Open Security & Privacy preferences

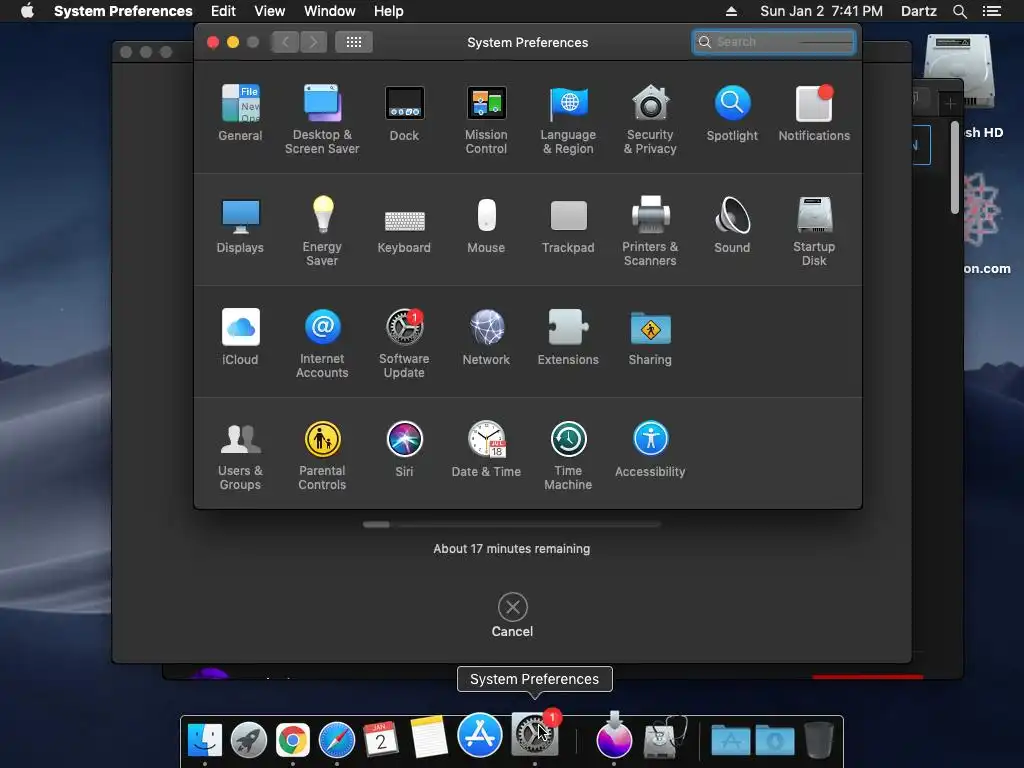[650, 119]
